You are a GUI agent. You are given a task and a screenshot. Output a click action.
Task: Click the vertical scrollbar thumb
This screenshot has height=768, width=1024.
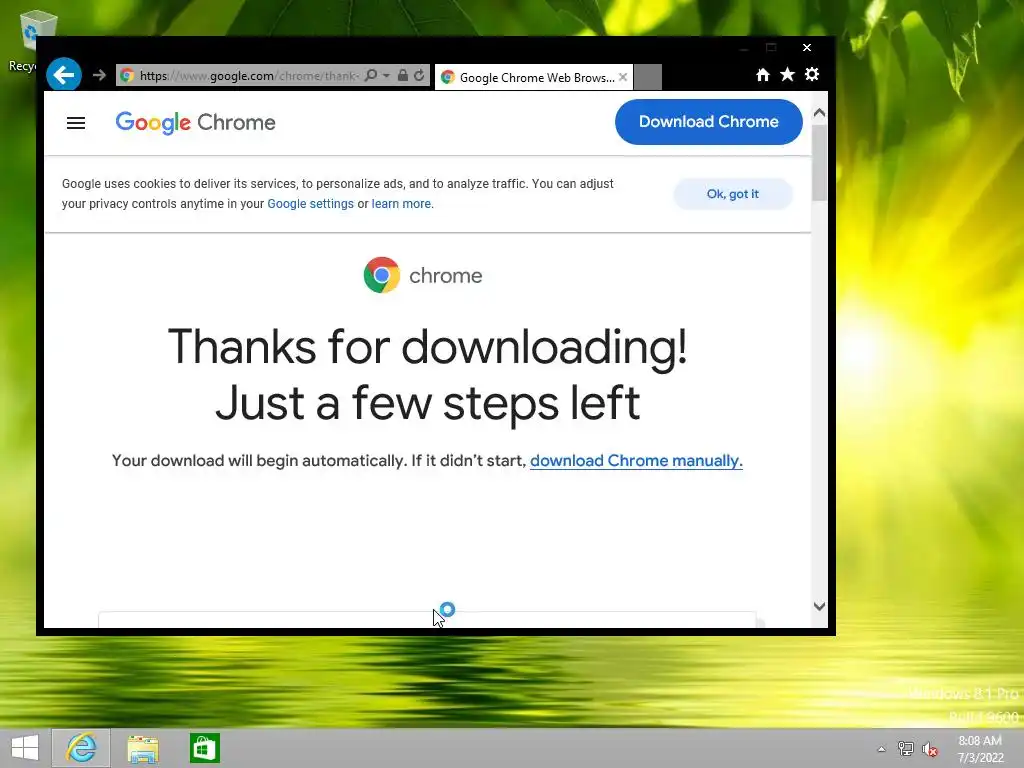pos(820,163)
